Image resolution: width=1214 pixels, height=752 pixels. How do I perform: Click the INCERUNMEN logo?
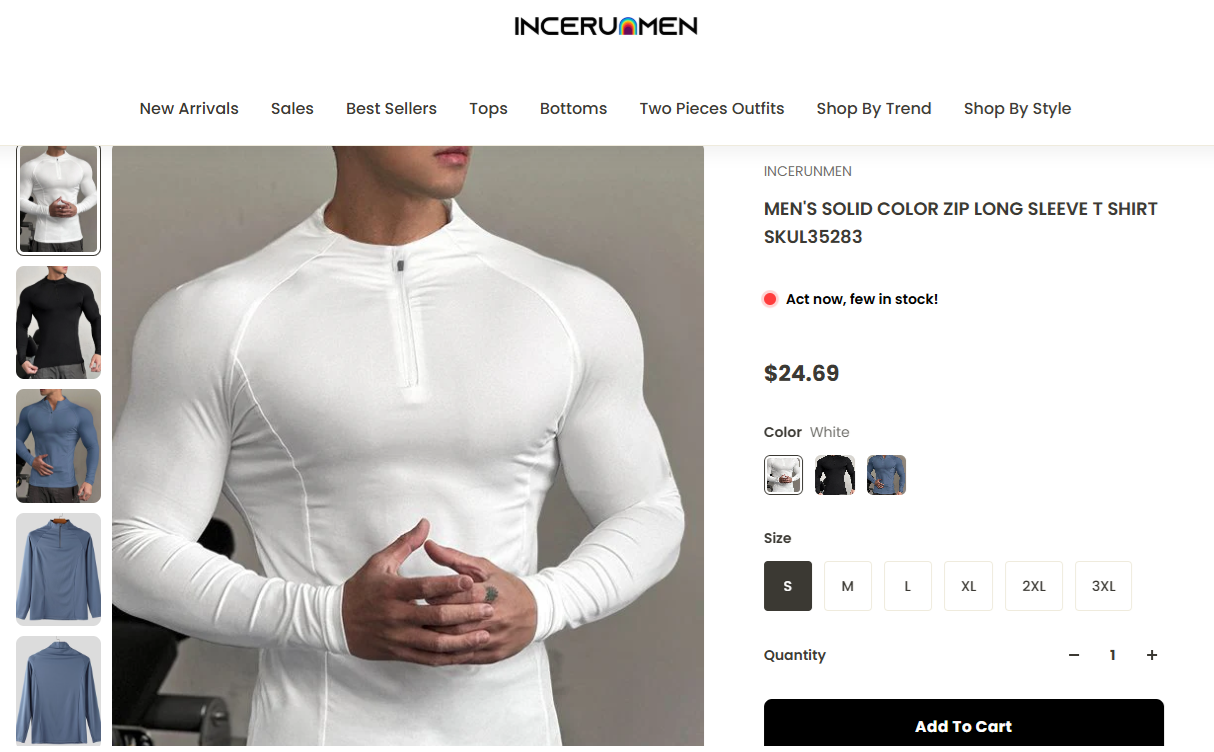[x=606, y=26]
